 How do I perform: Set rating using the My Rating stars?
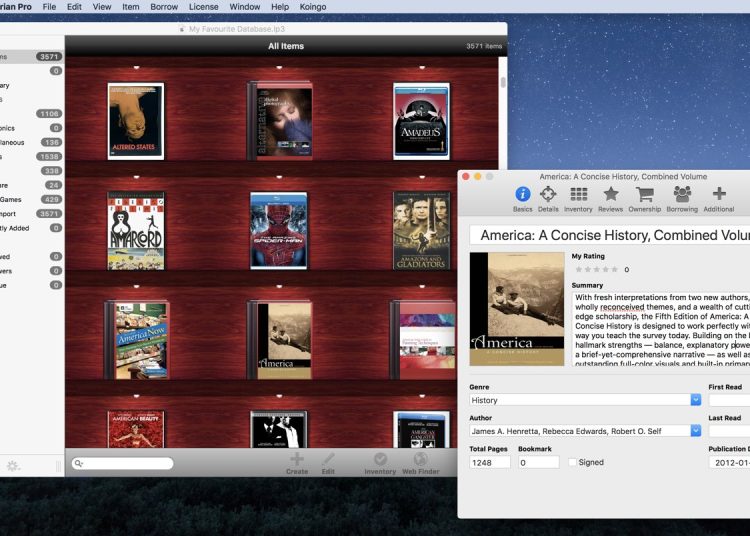[x=596, y=269]
